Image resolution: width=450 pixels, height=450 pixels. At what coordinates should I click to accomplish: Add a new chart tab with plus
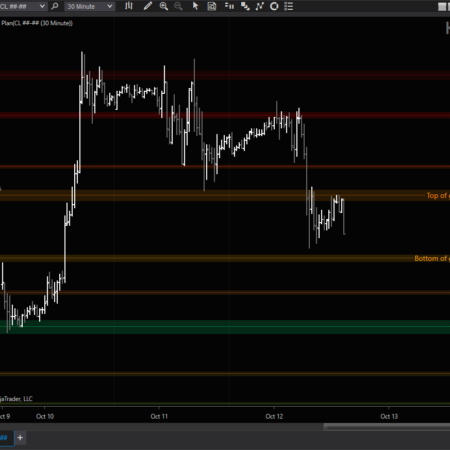click(20, 437)
